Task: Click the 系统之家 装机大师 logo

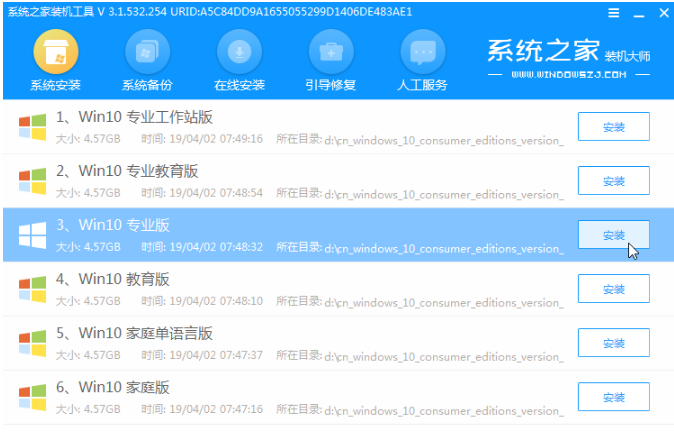Action: click(569, 51)
